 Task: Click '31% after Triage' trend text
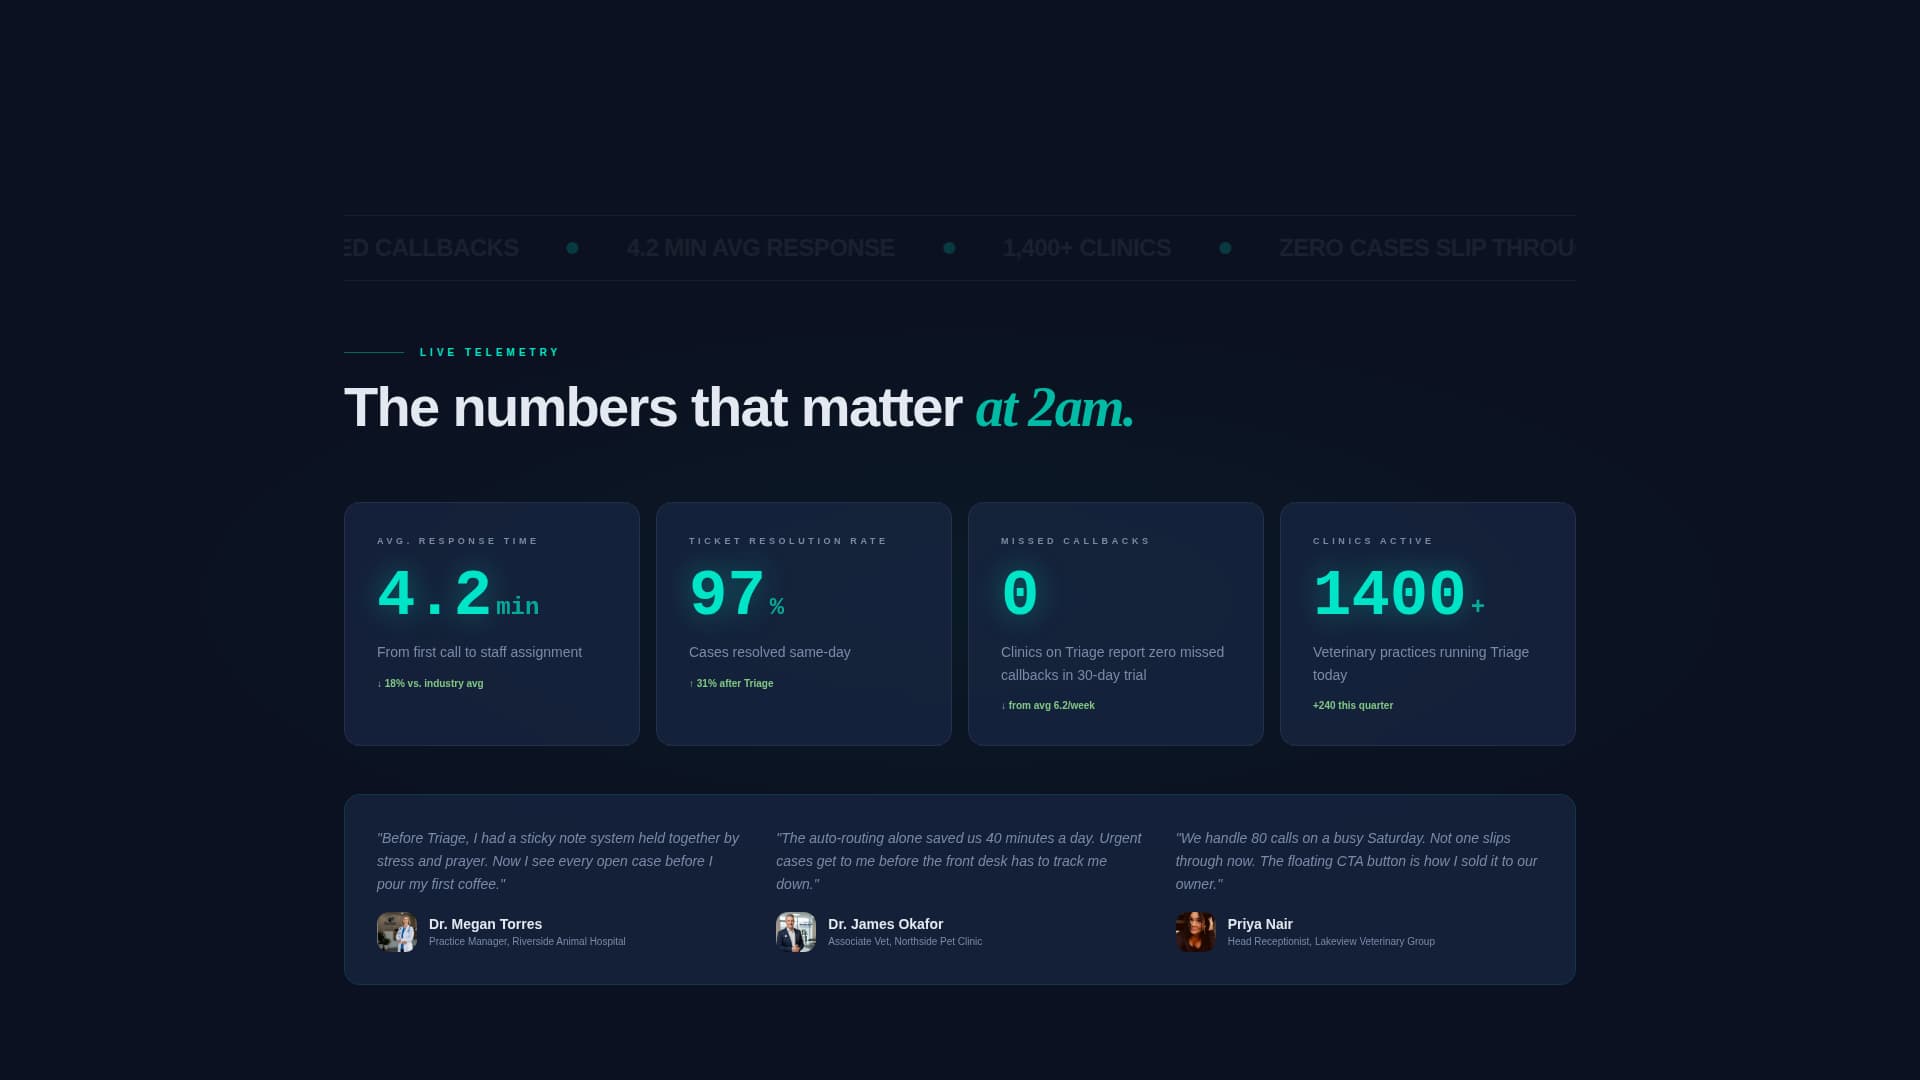[x=731, y=684]
